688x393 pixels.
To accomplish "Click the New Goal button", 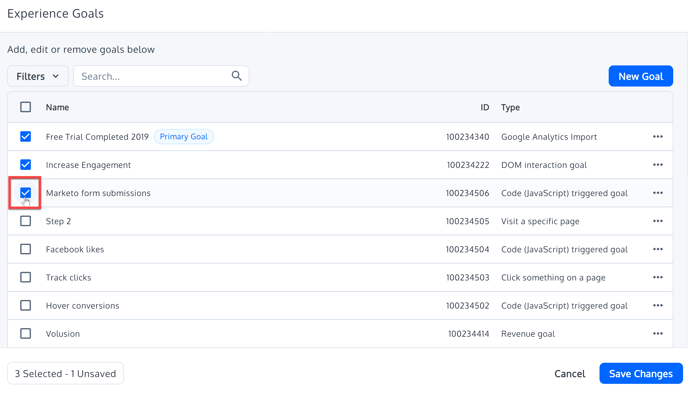I will click(x=641, y=76).
